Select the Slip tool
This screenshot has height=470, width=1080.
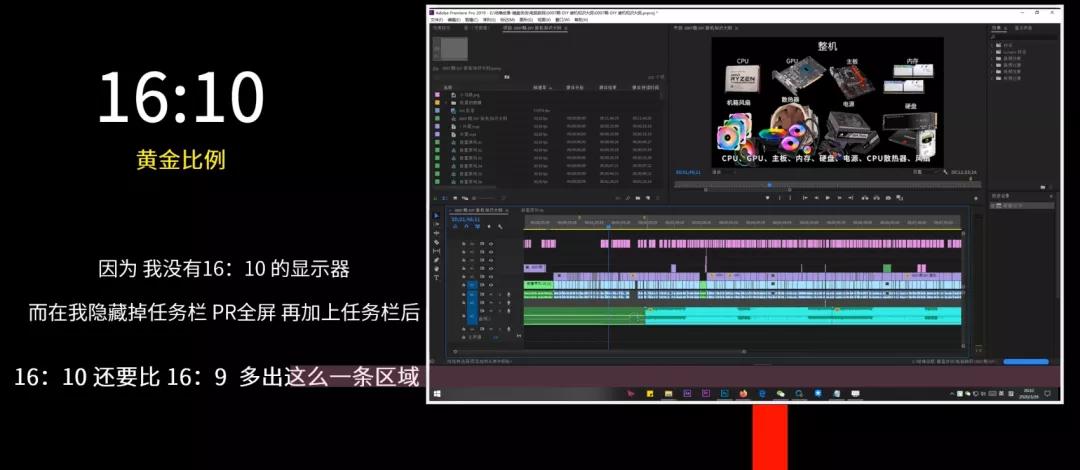coord(436,252)
